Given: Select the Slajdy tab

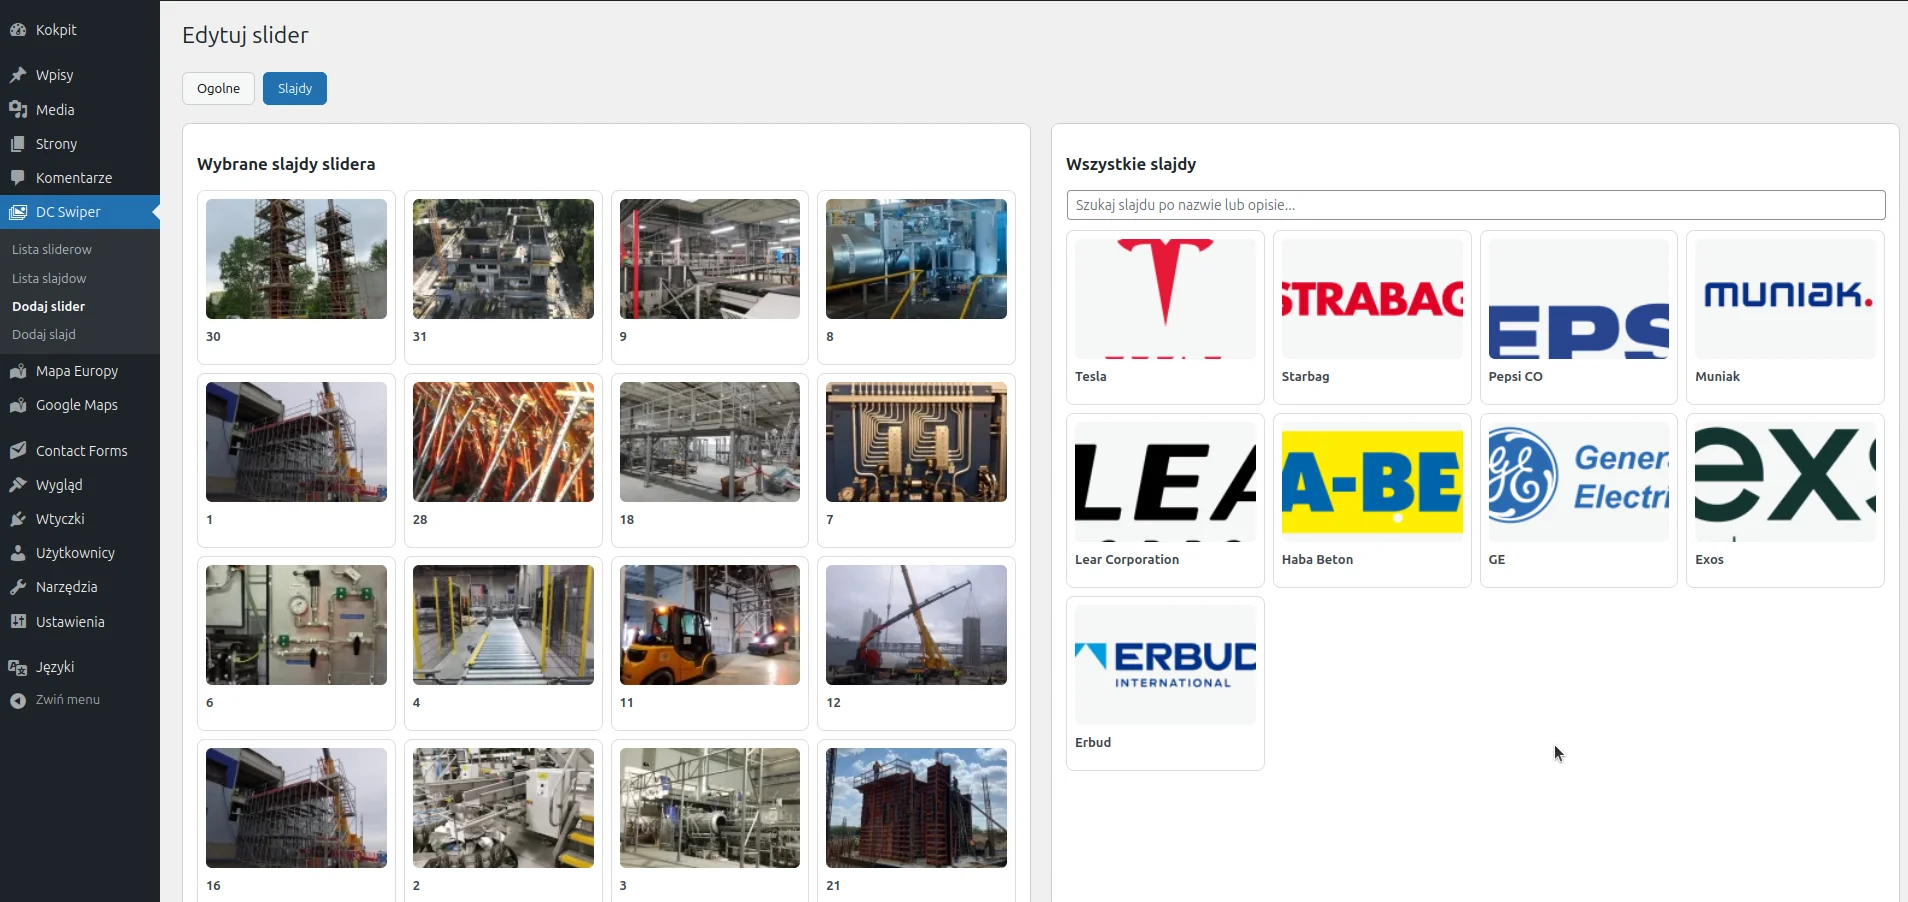Looking at the screenshot, I should [295, 88].
